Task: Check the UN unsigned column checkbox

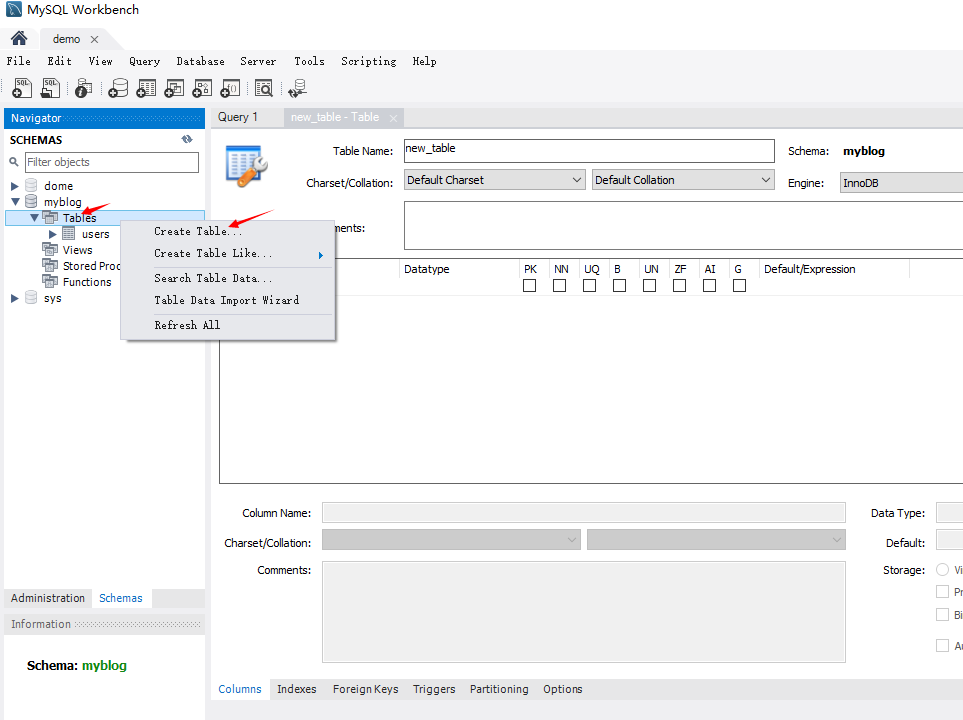Action: click(x=649, y=286)
